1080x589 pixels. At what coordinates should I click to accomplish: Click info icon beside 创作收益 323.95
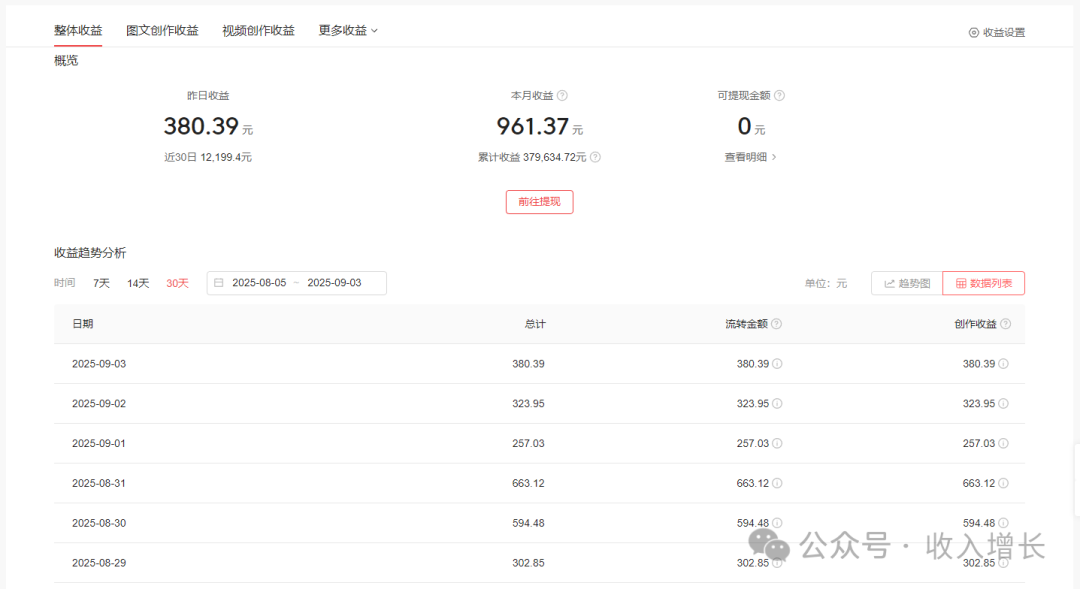pyautogui.click(x=1004, y=404)
